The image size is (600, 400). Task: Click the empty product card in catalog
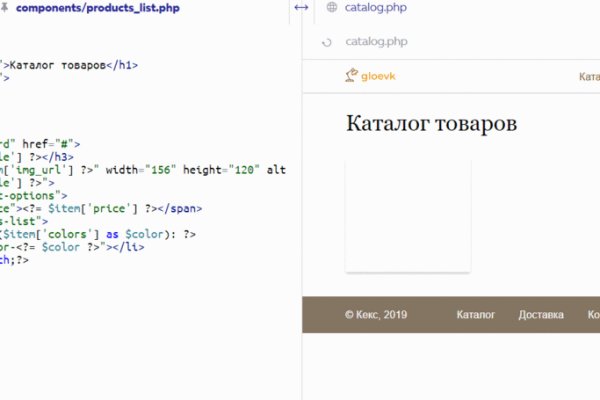pyautogui.click(x=407, y=215)
